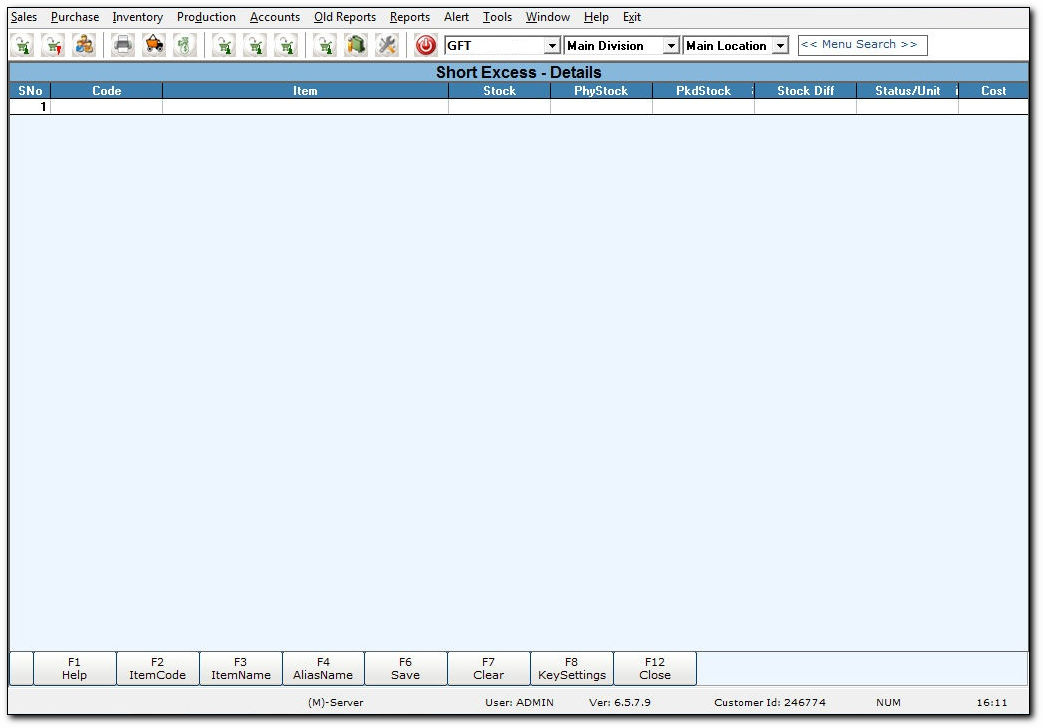The image size is (1043, 728).
Task: Click the Stock Diff column header
Action: pos(806,91)
